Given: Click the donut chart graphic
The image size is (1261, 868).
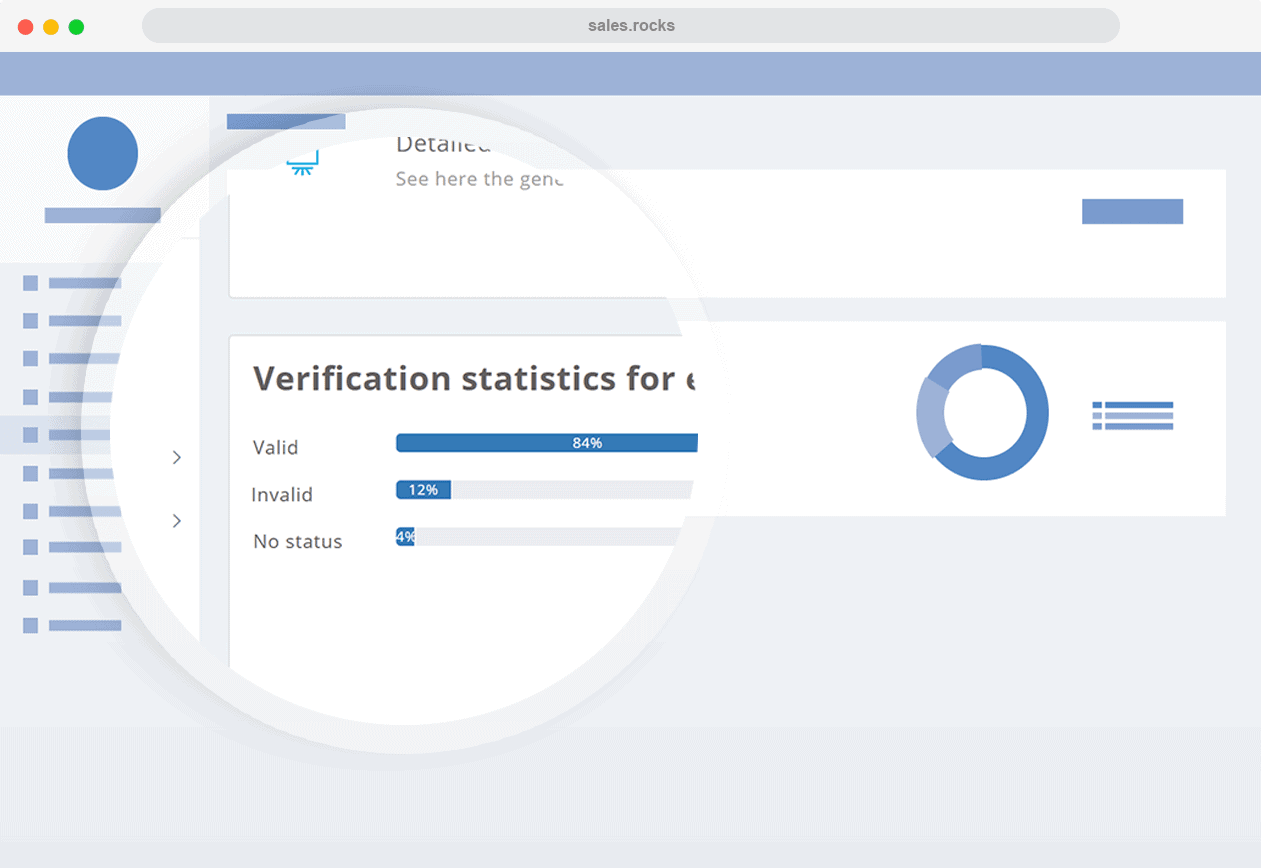Looking at the screenshot, I should (x=982, y=412).
